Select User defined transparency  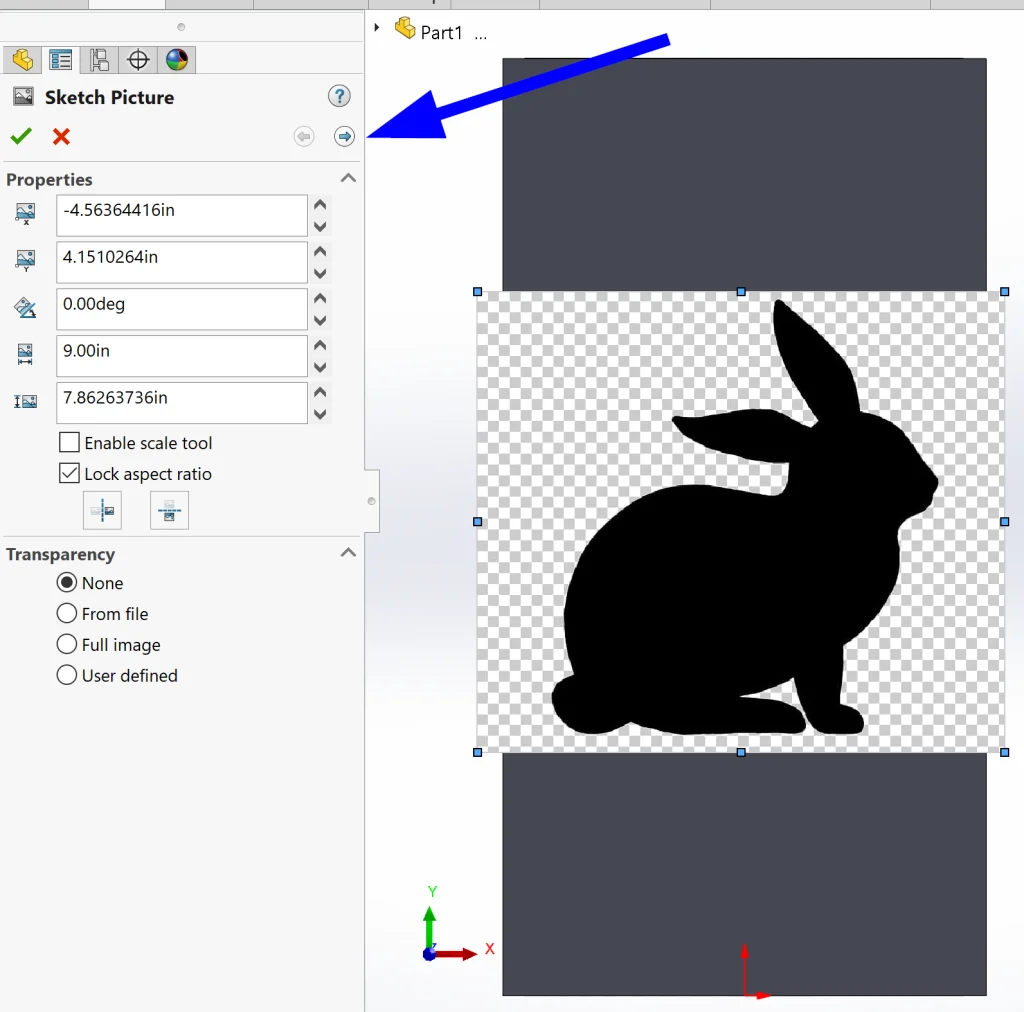(x=67, y=675)
